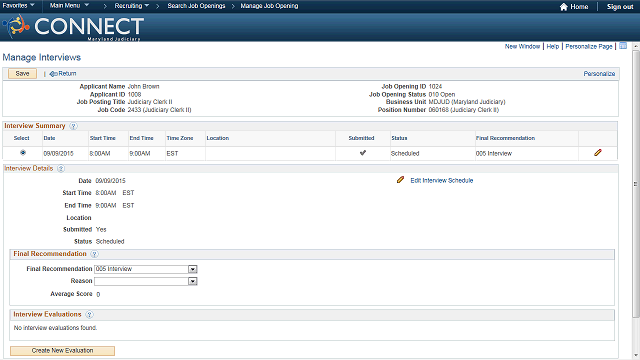Click the Select column header
The height and width of the screenshot is (360, 640).
[21, 138]
